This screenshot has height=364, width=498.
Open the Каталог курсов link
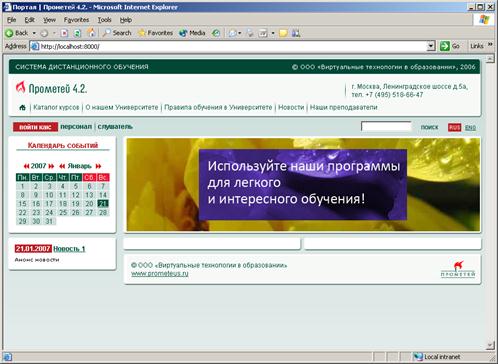[x=56, y=107]
